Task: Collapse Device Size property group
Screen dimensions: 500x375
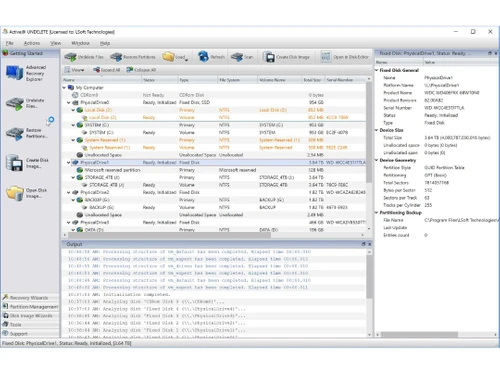Action: pyautogui.click(x=376, y=130)
